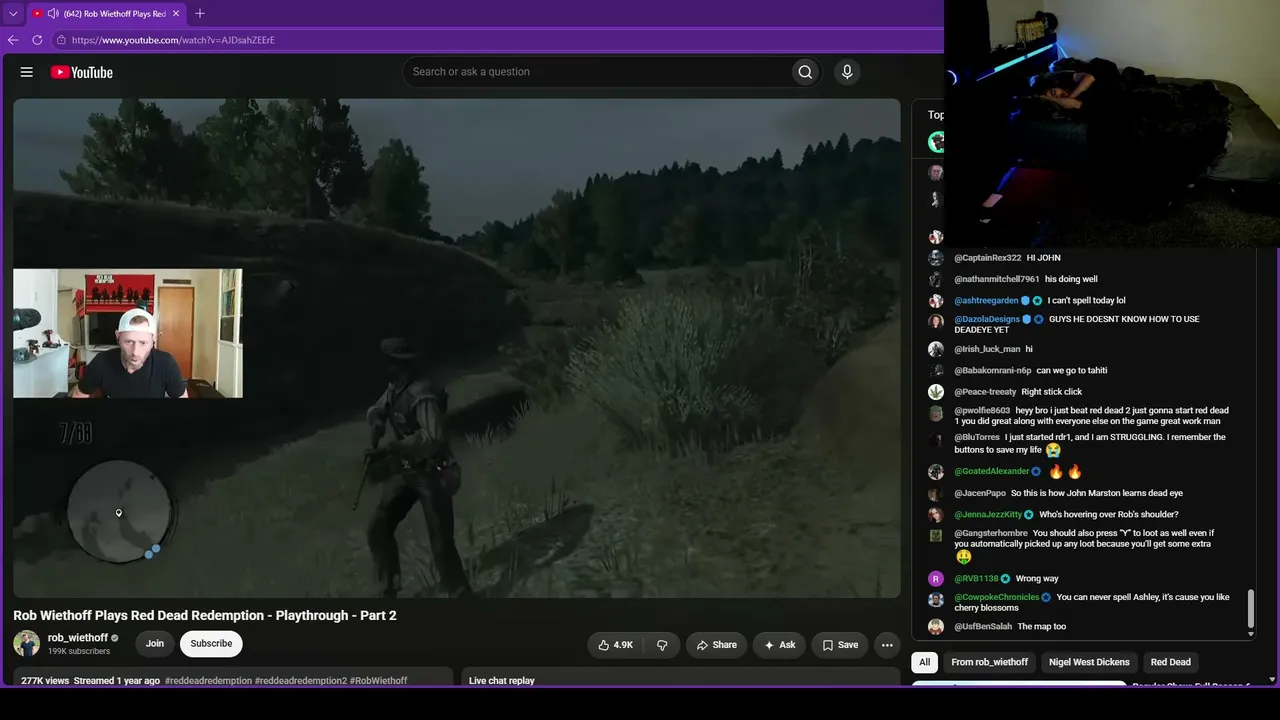Open the #reddeadredemption hashtag link
The width and height of the screenshot is (1280, 720).
(x=208, y=681)
